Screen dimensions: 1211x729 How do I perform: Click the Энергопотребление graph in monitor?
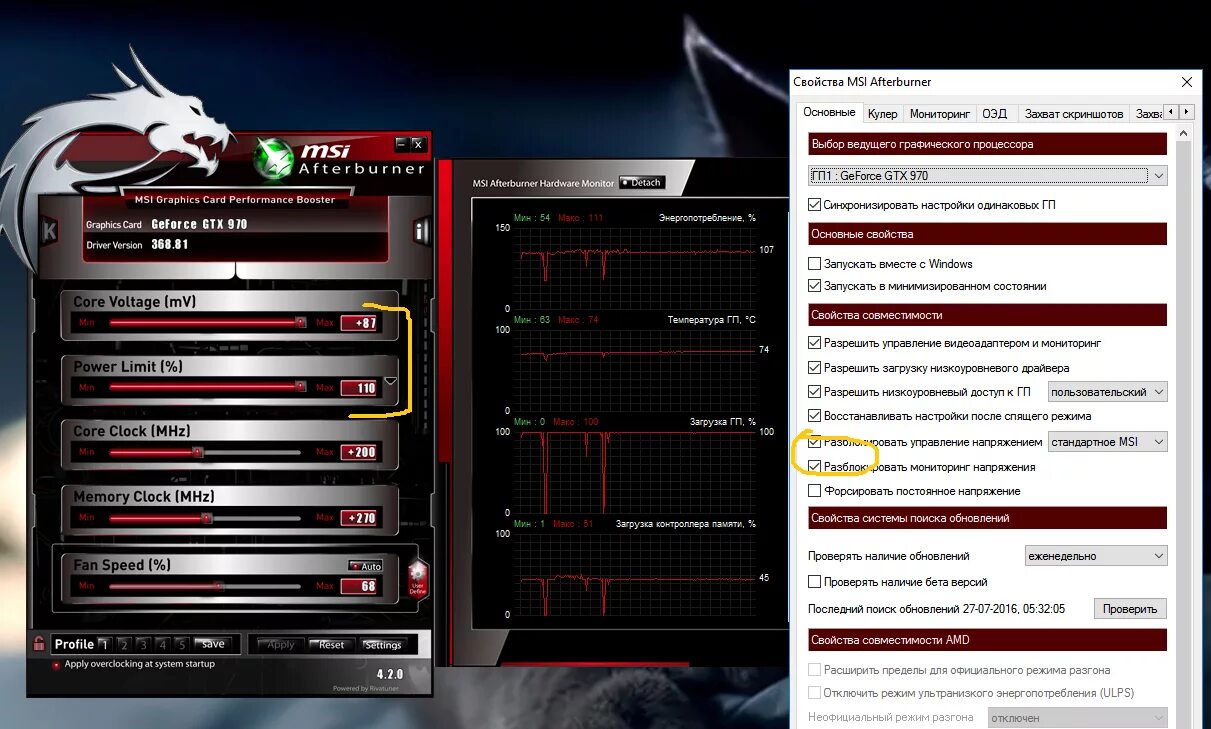point(635,269)
